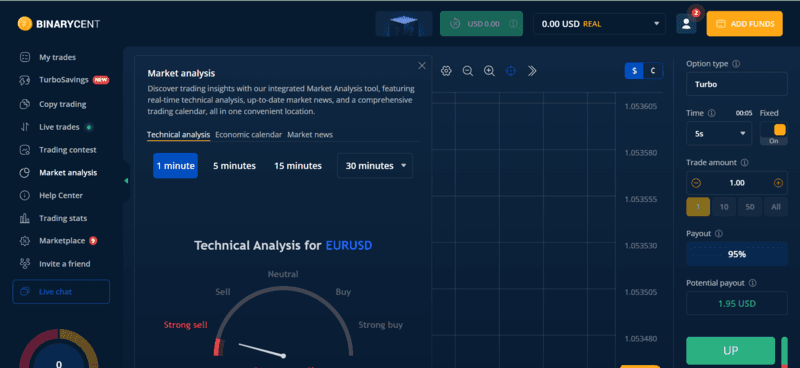Click the Help Center info icon

coord(24,195)
